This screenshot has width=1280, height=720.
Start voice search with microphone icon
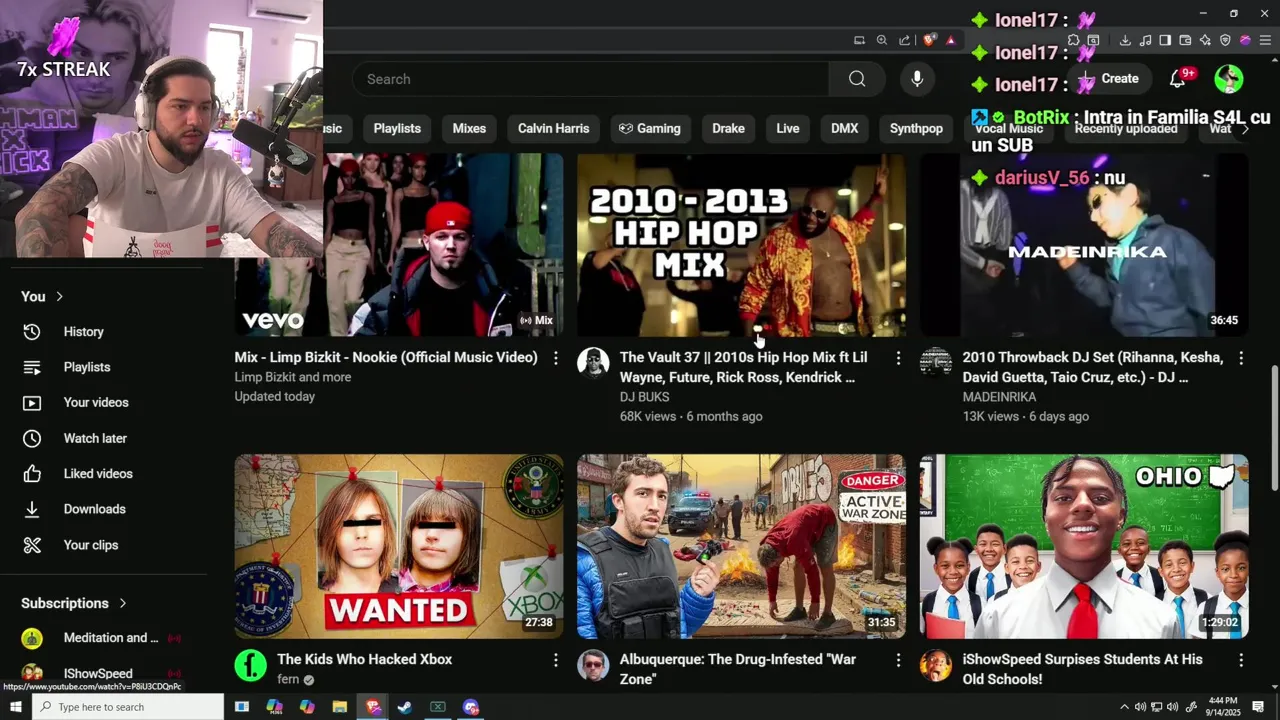(917, 79)
